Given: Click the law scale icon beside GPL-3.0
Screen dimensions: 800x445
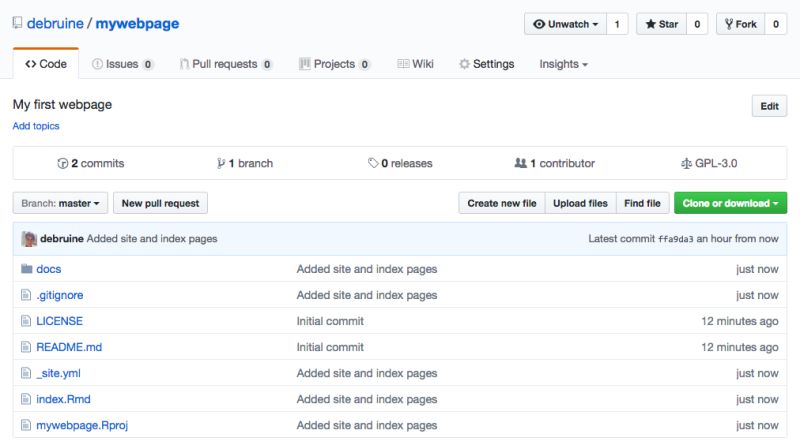Looking at the screenshot, I should 686,163.
